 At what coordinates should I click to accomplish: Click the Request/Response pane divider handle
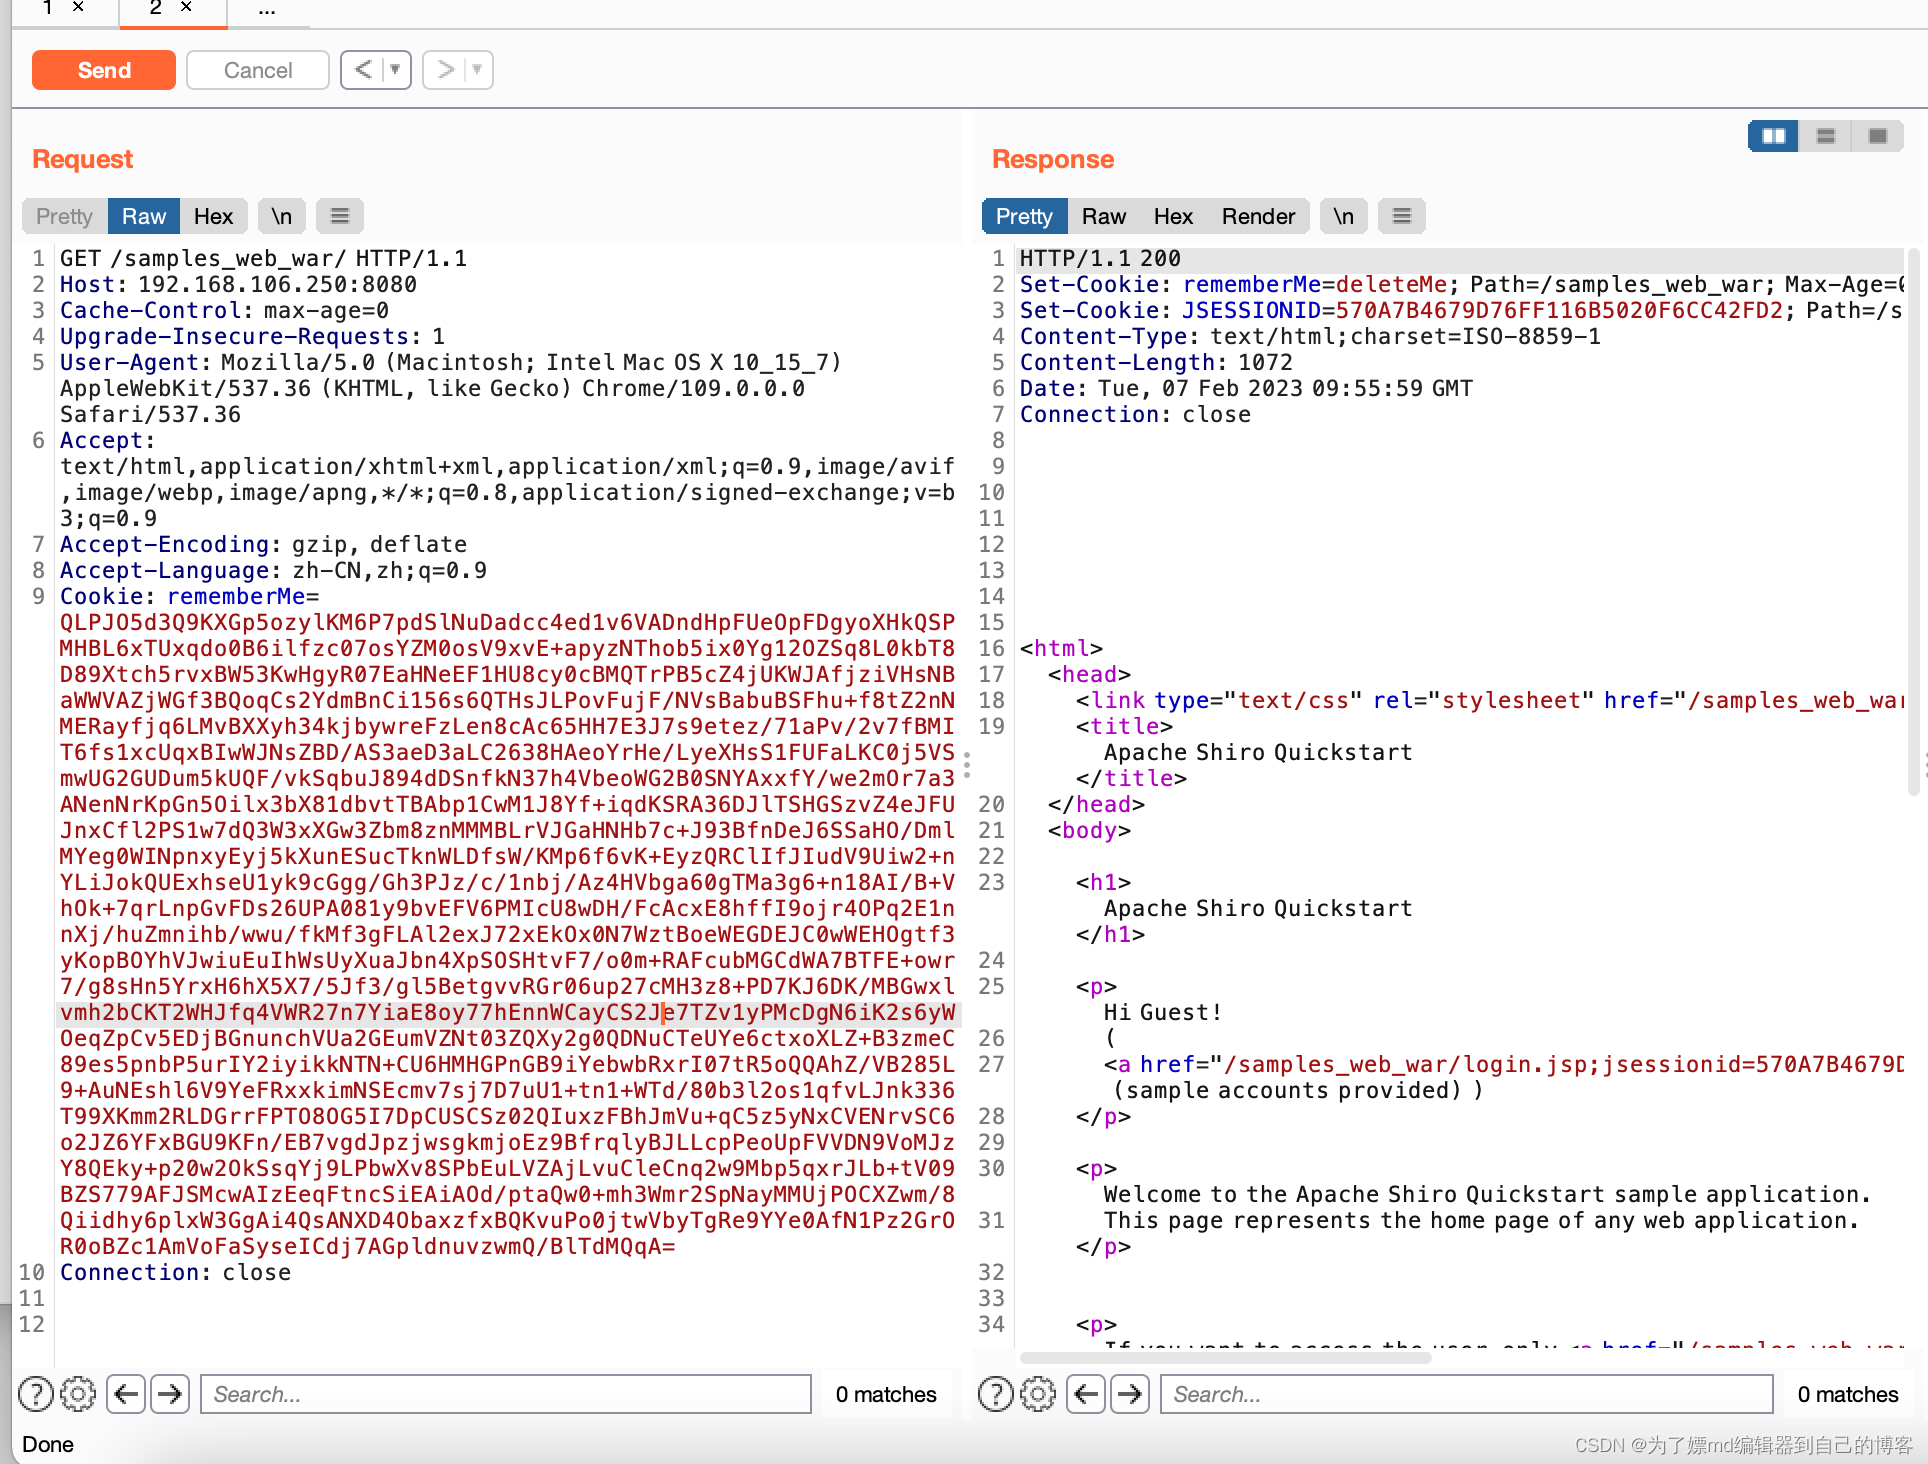pos(967,766)
